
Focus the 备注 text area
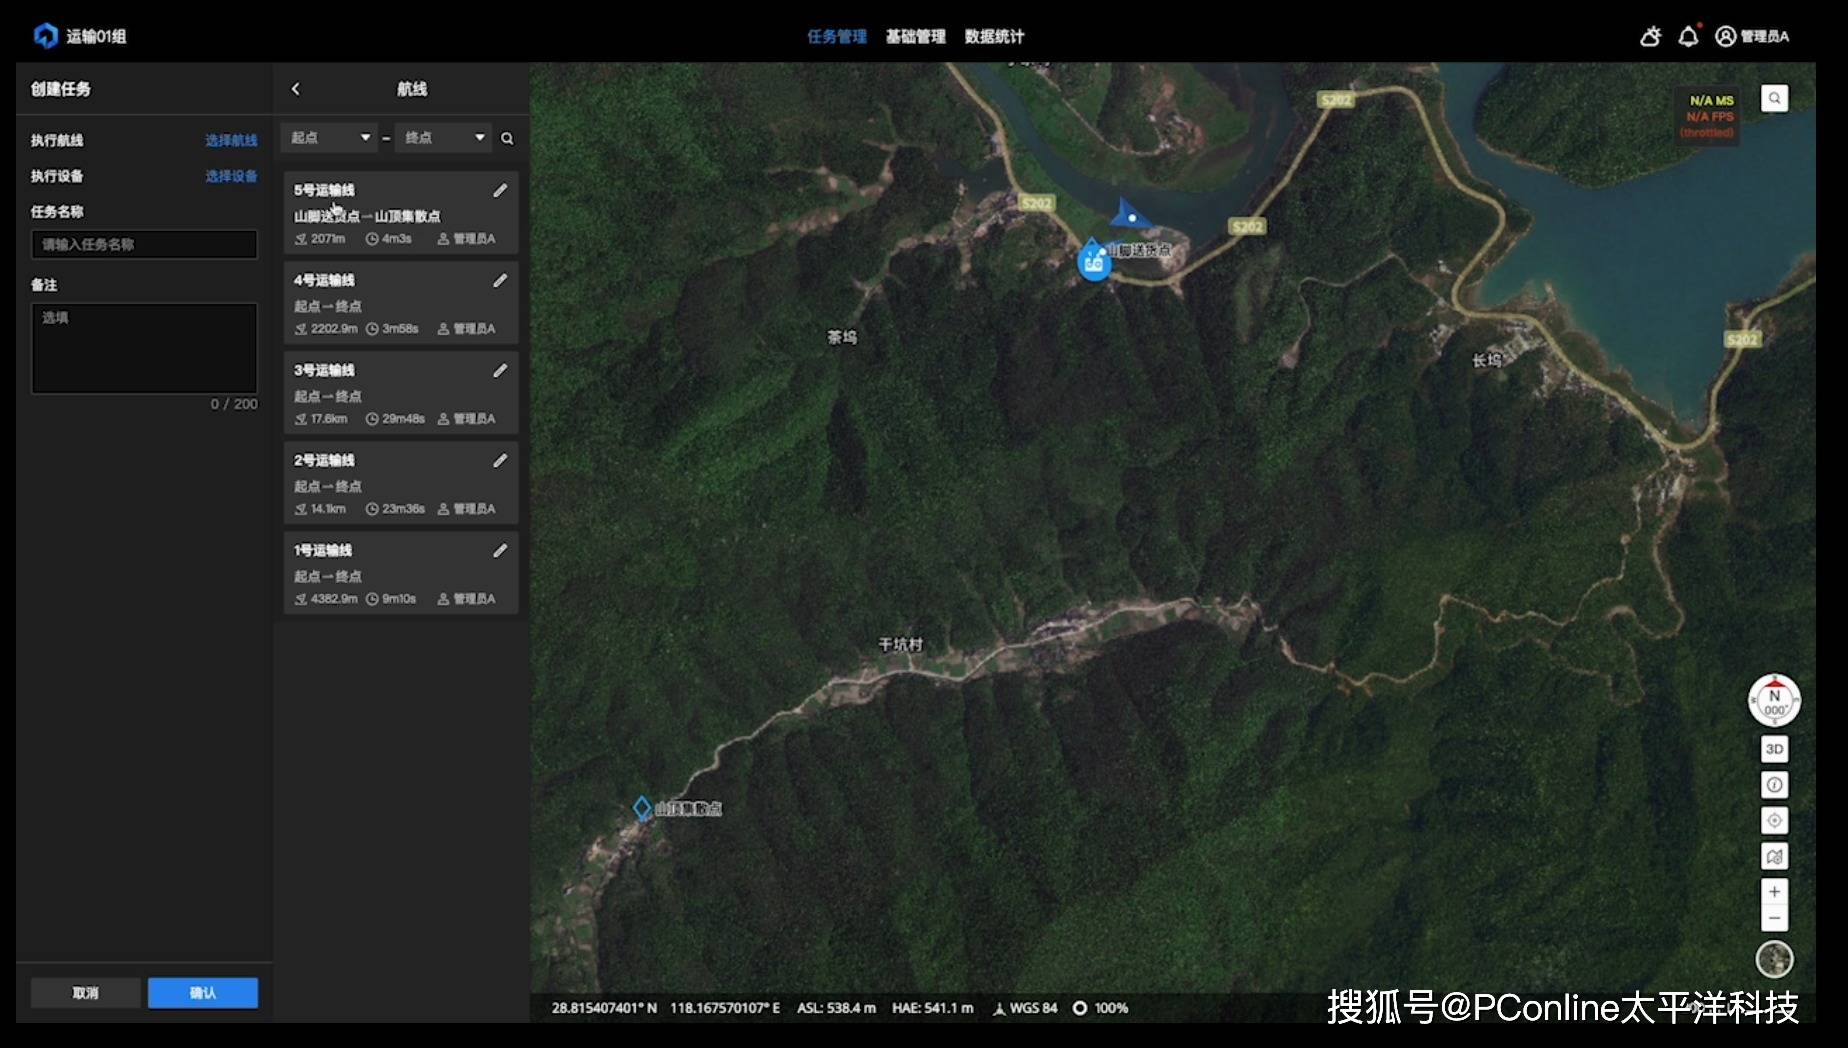[144, 348]
